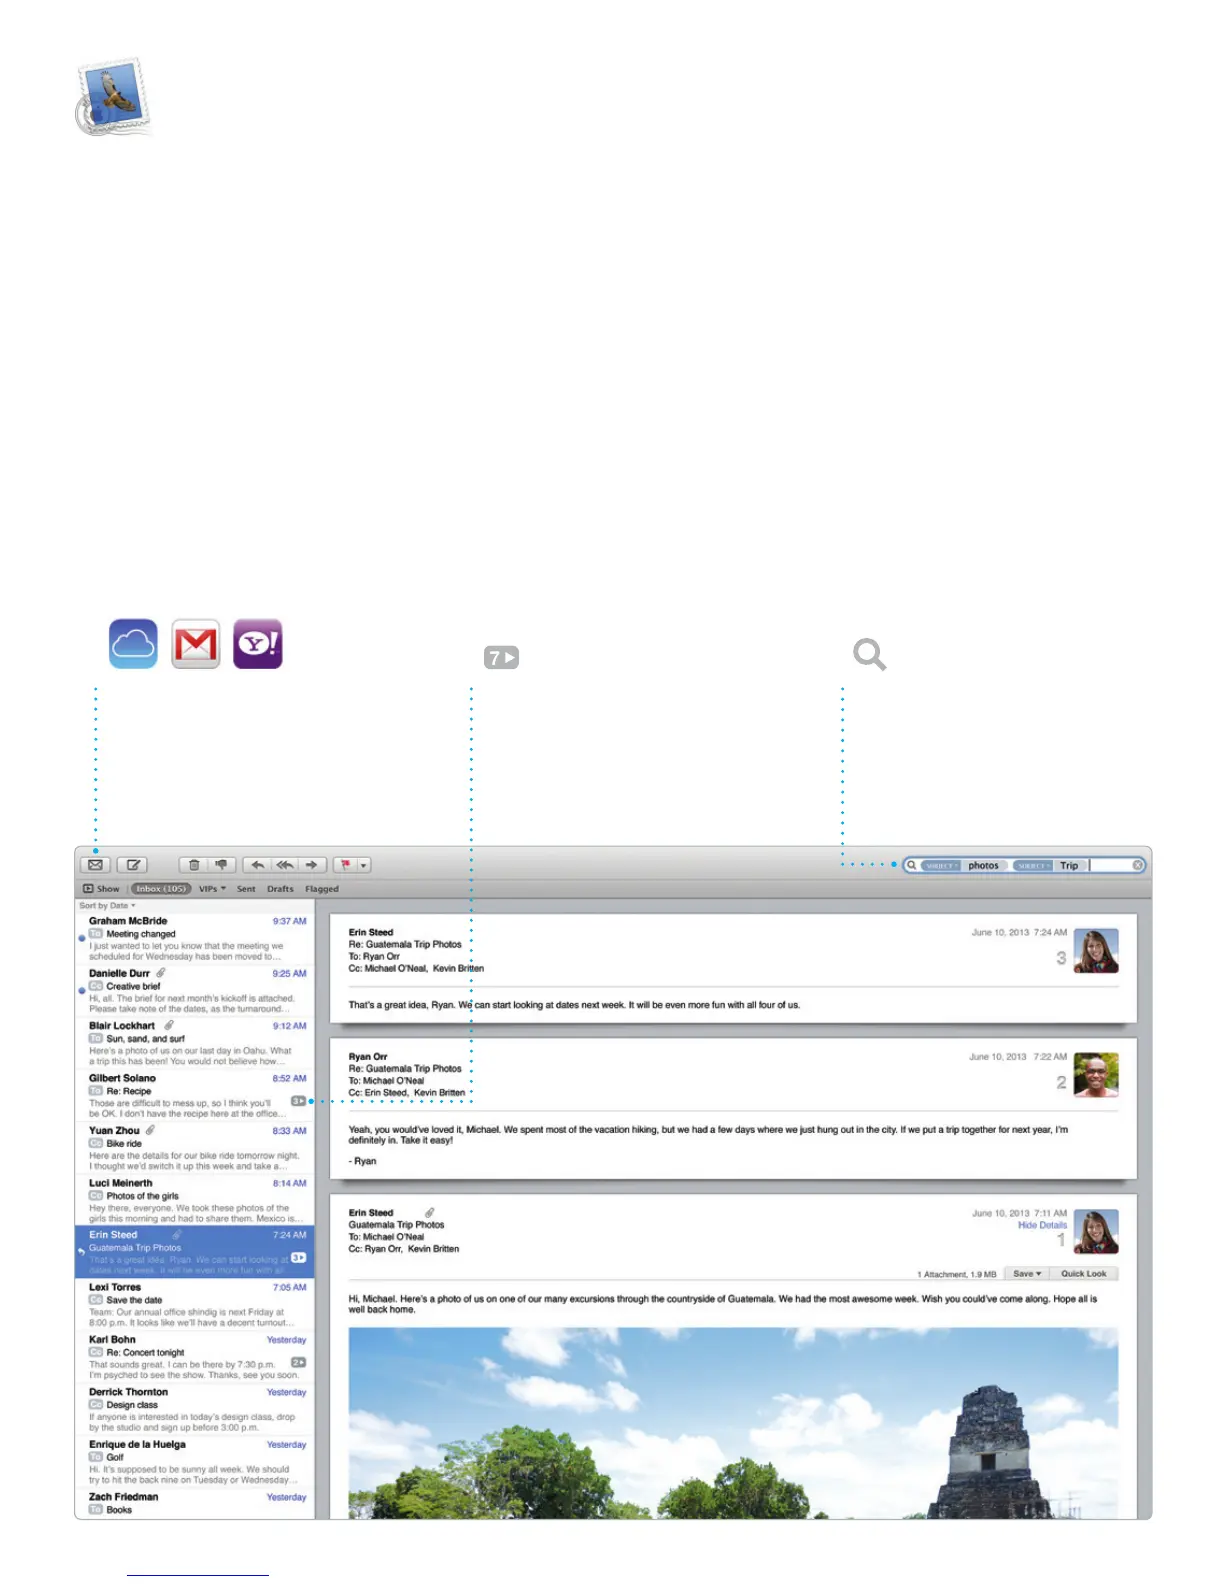Viewport: 1224px width, 1584px height.
Task: Flag the message with red flag icon
Action: click(345, 865)
